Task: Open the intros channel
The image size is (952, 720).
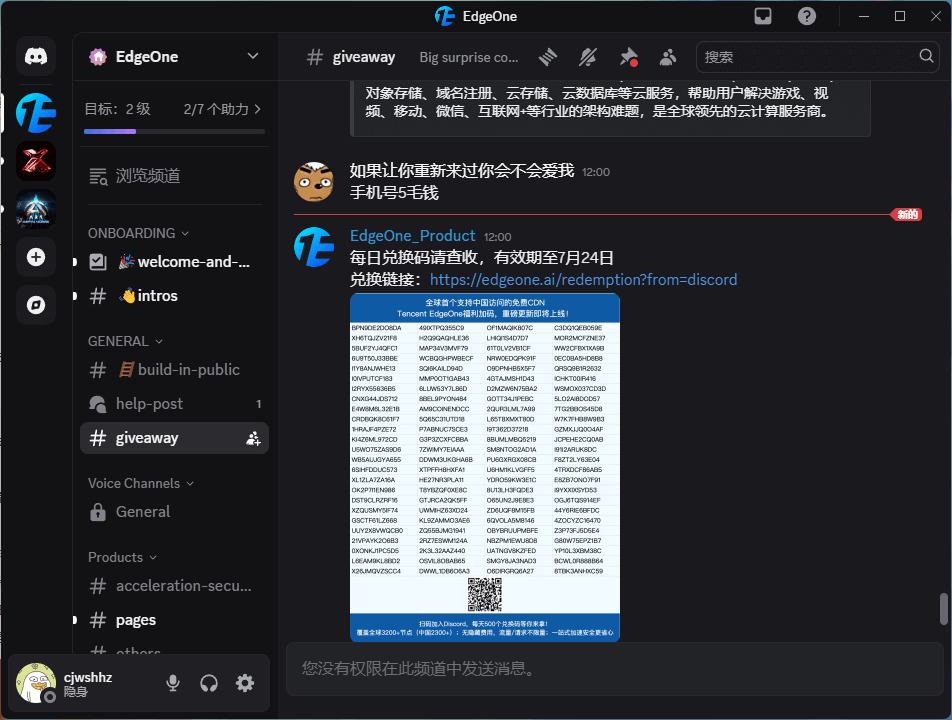Action: [x=174, y=296]
